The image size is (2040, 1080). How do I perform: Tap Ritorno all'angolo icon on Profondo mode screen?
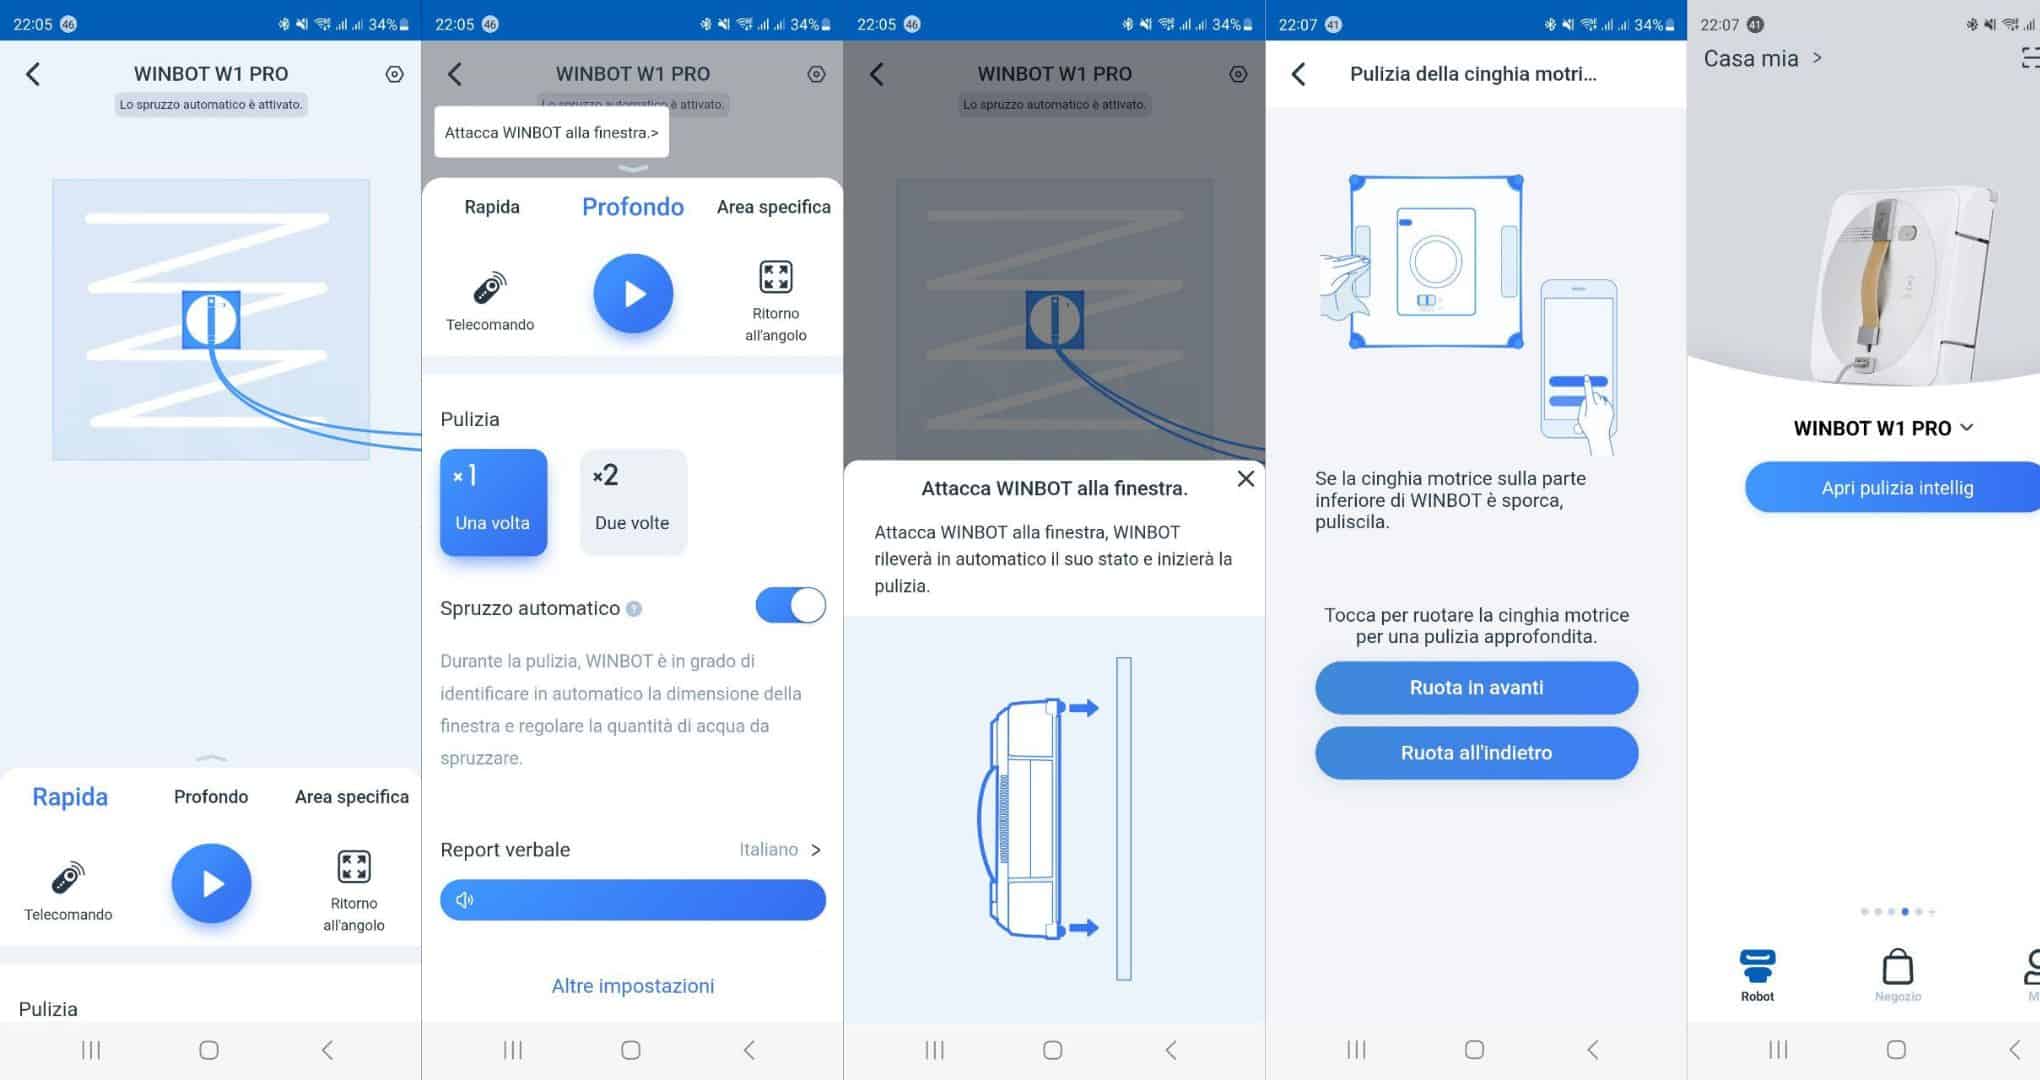[x=776, y=301]
